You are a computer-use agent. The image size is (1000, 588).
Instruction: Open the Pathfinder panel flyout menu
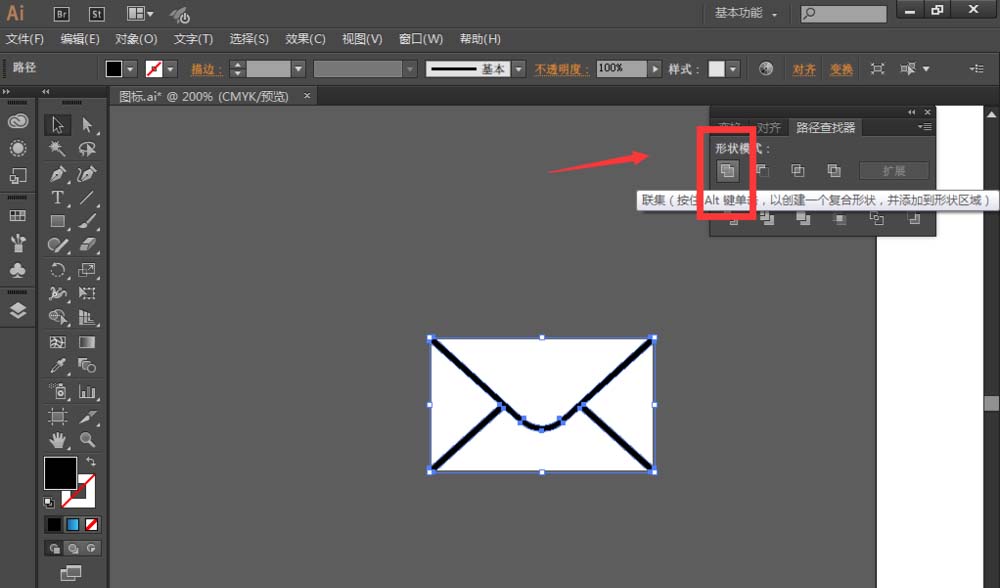tap(925, 127)
